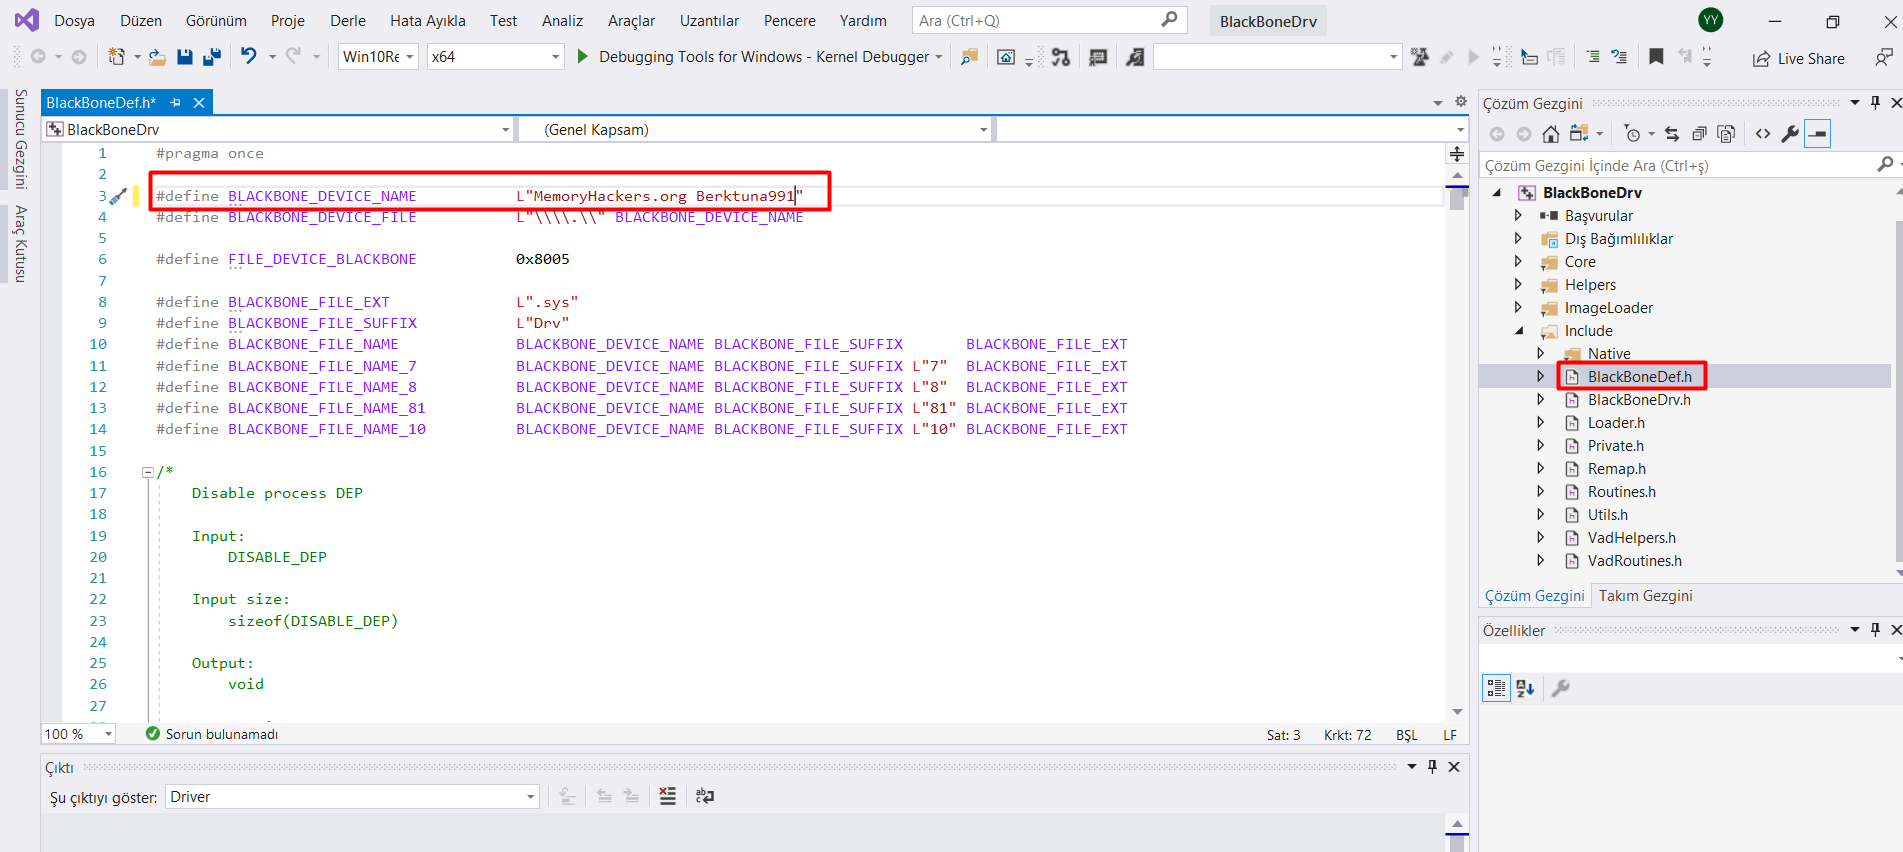
Task: Select VadRoutines.h in the solution tree
Action: [x=1635, y=561]
